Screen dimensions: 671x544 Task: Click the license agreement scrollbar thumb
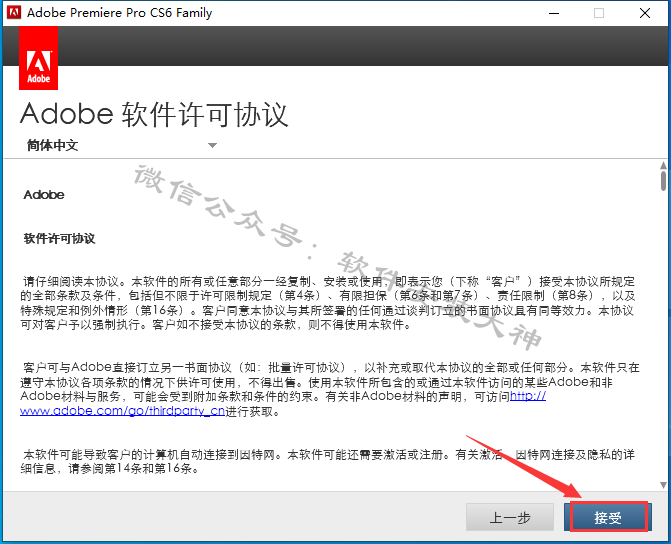coord(663,181)
